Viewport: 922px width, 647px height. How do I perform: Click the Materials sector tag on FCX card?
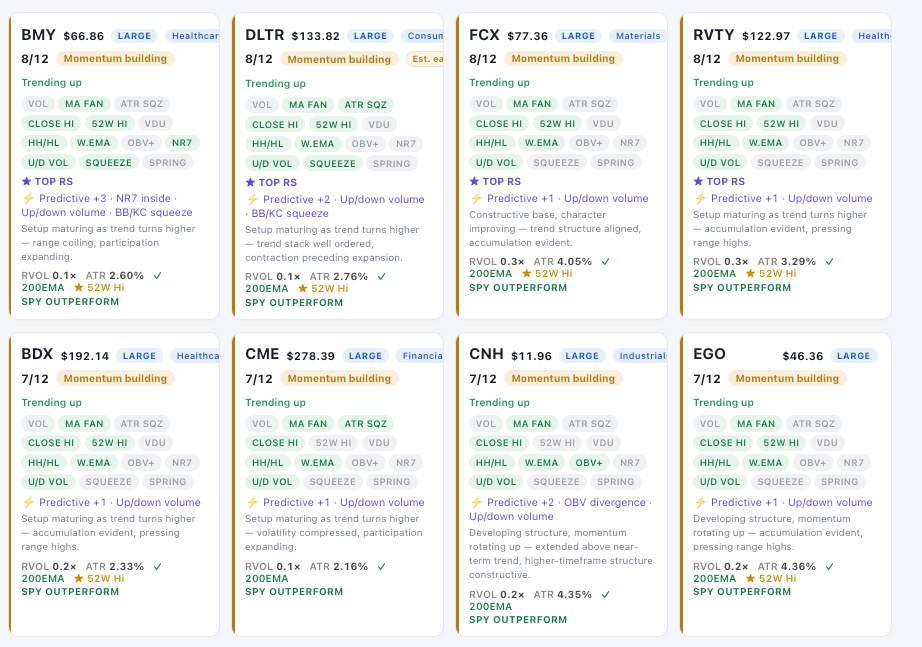[x=637, y=36]
